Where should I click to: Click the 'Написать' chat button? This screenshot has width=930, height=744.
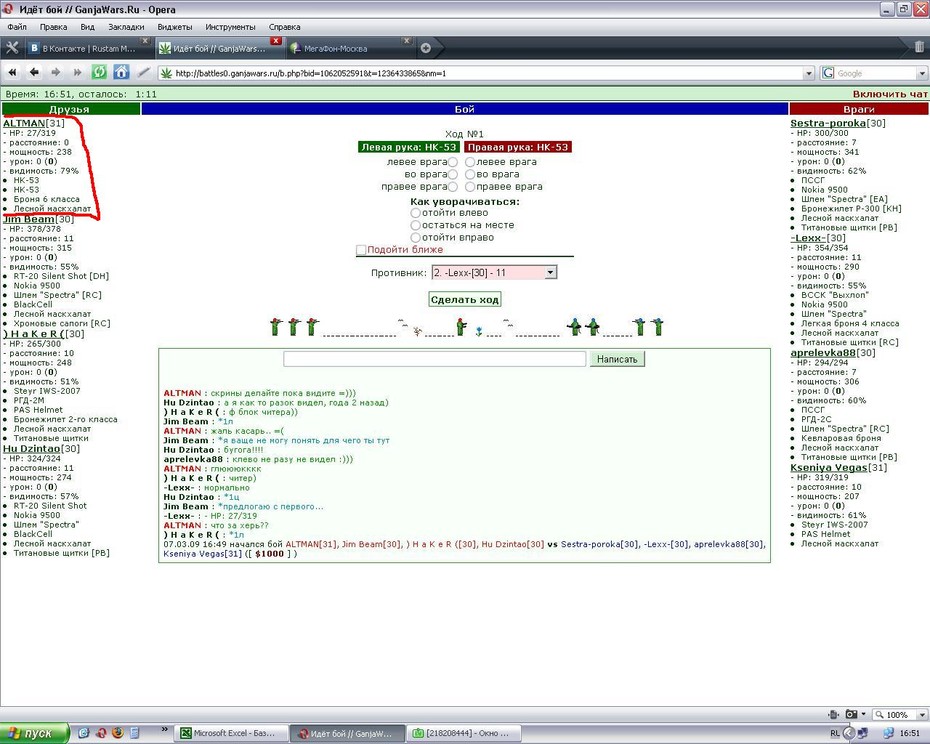pos(617,359)
